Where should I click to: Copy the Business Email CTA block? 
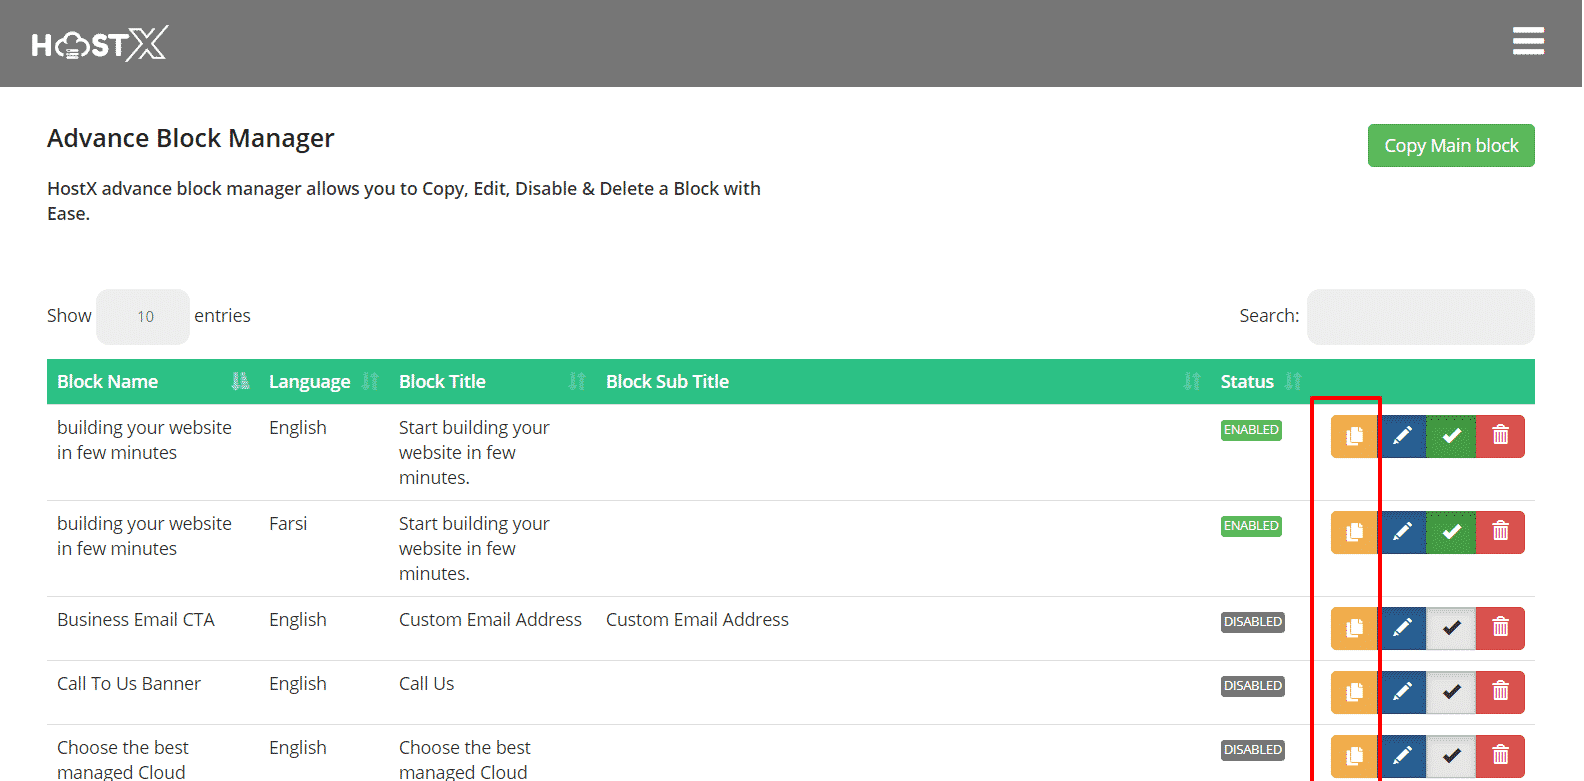pos(1354,628)
